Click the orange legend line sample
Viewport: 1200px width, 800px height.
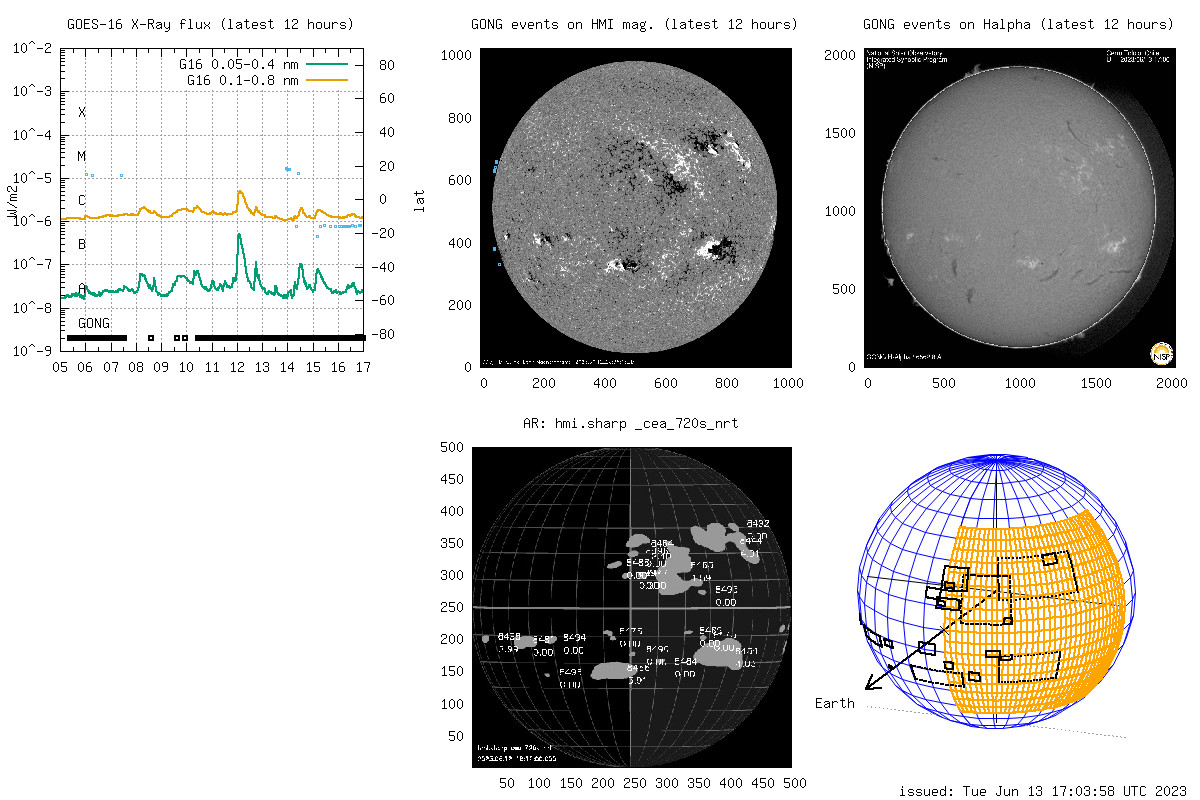tap(327, 79)
